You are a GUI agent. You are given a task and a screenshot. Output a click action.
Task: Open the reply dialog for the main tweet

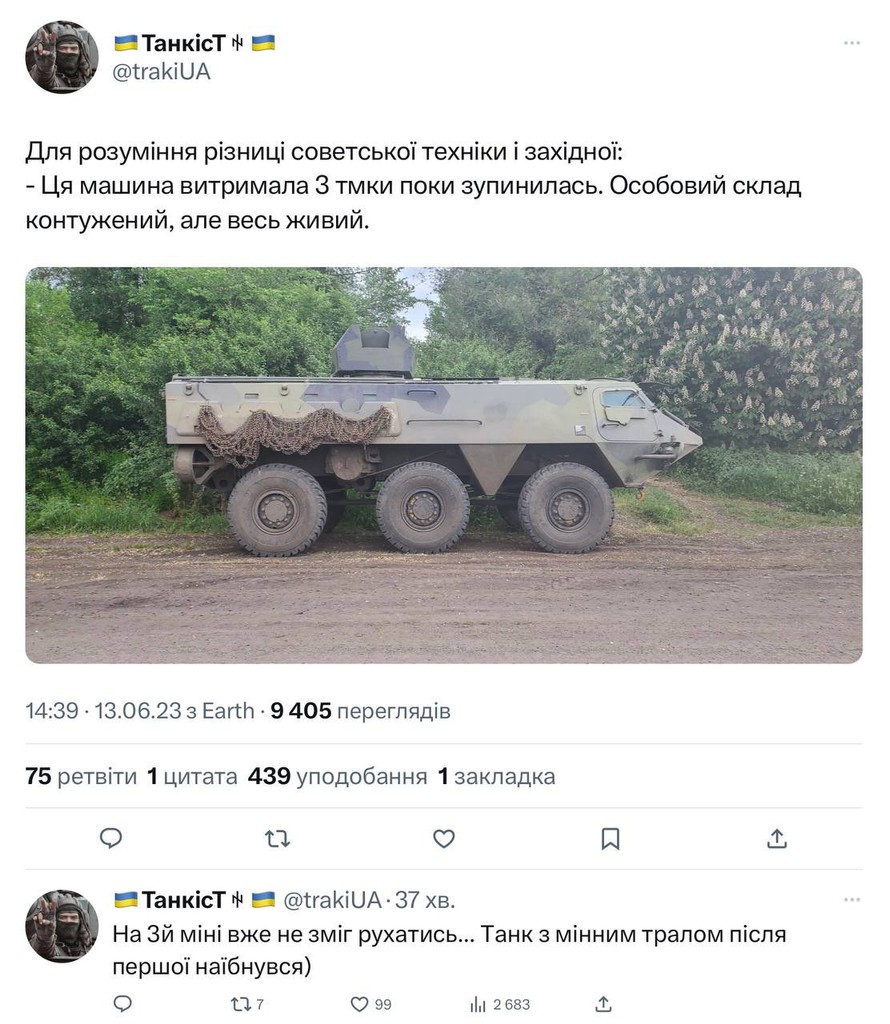point(112,839)
